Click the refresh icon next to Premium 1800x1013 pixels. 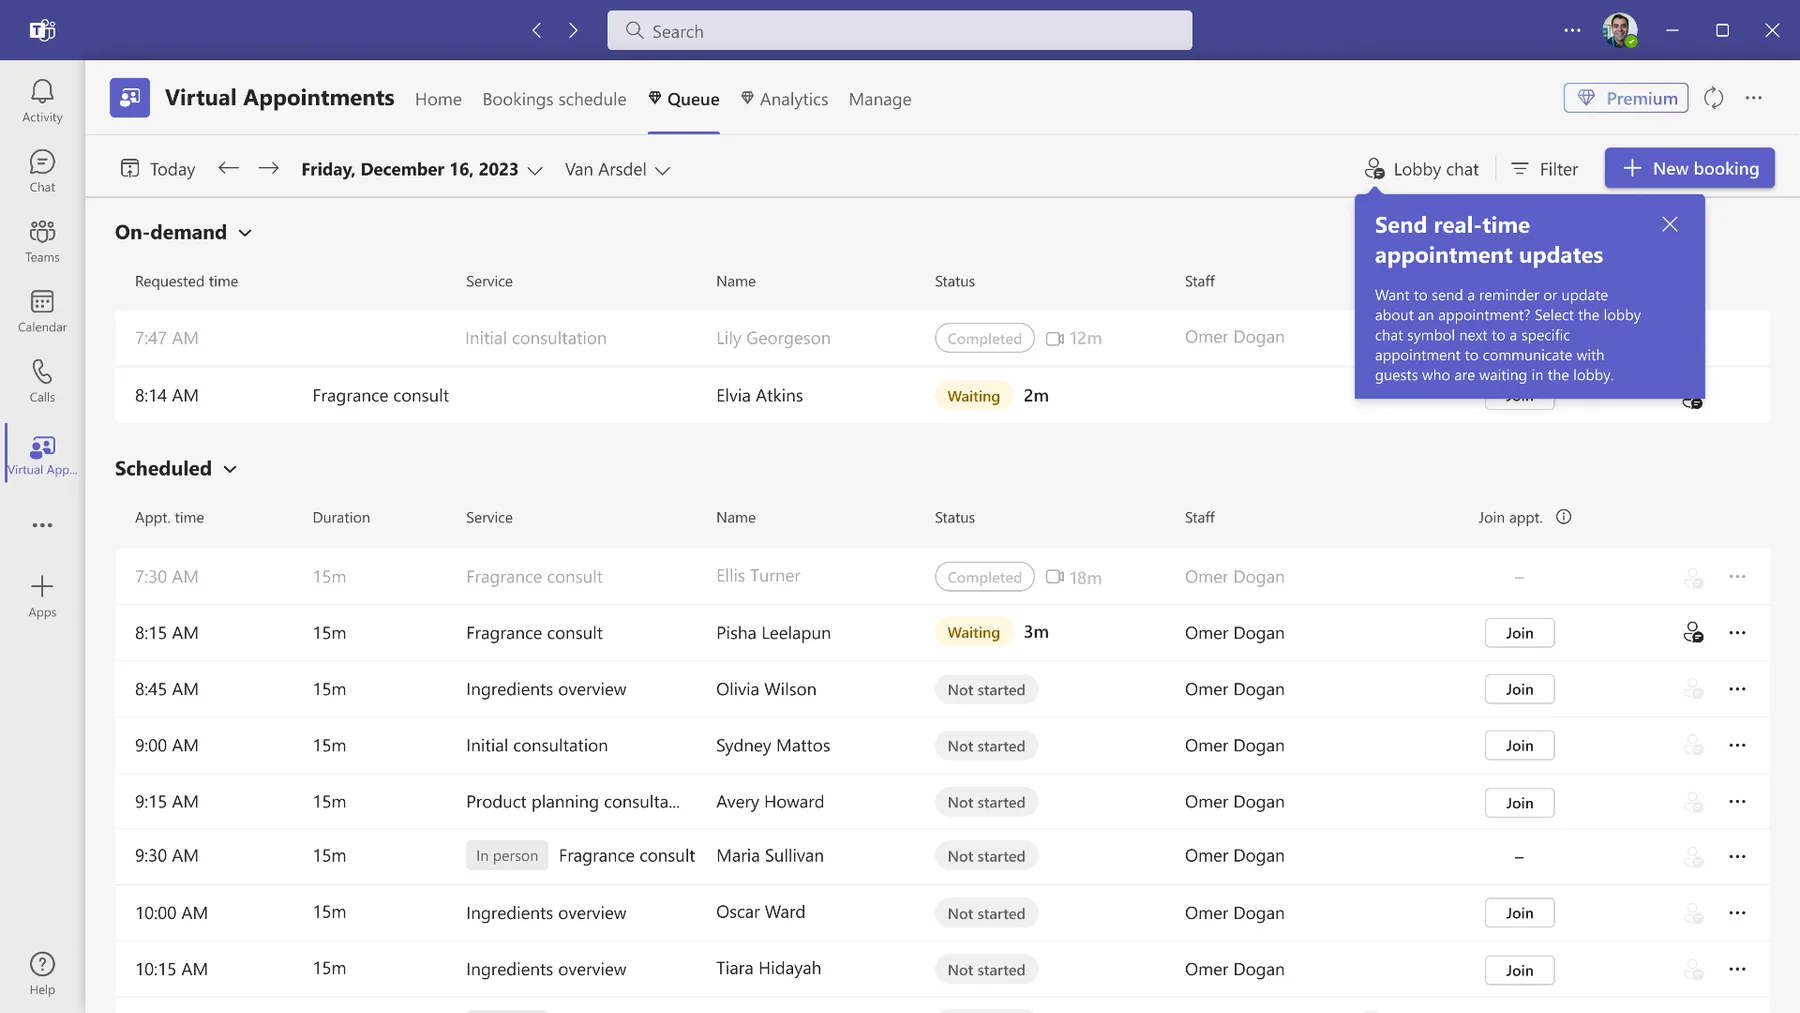(x=1713, y=98)
